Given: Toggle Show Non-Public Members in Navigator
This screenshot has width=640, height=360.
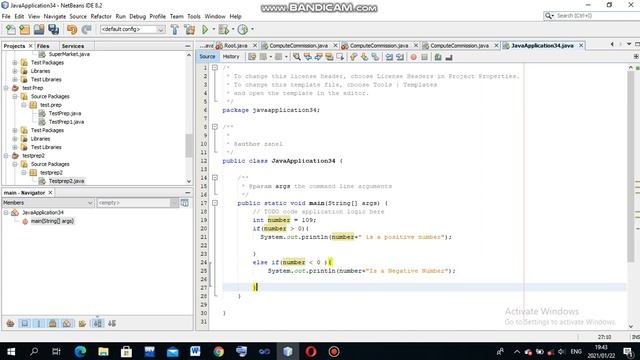Looking at the screenshot, I should [x=53, y=324].
